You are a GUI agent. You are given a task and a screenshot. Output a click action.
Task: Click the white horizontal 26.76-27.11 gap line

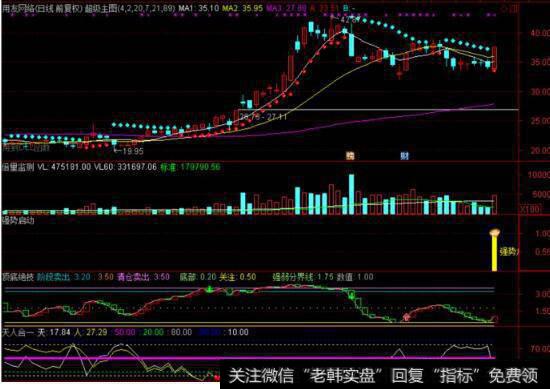click(x=378, y=110)
